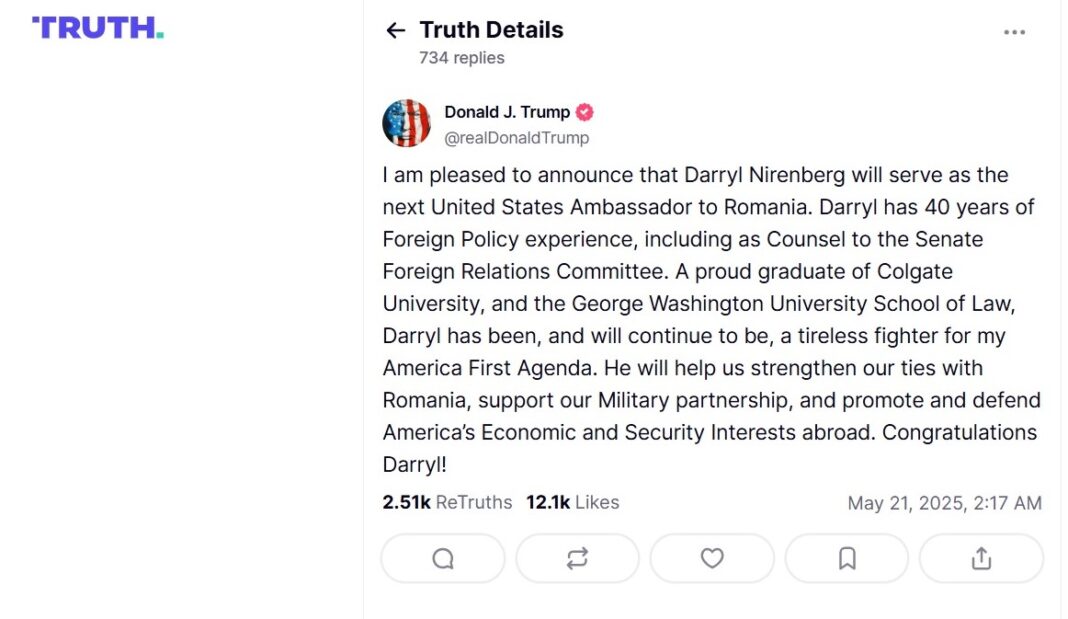
Task: Like the post with the heart
Action: (x=712, y=559)
